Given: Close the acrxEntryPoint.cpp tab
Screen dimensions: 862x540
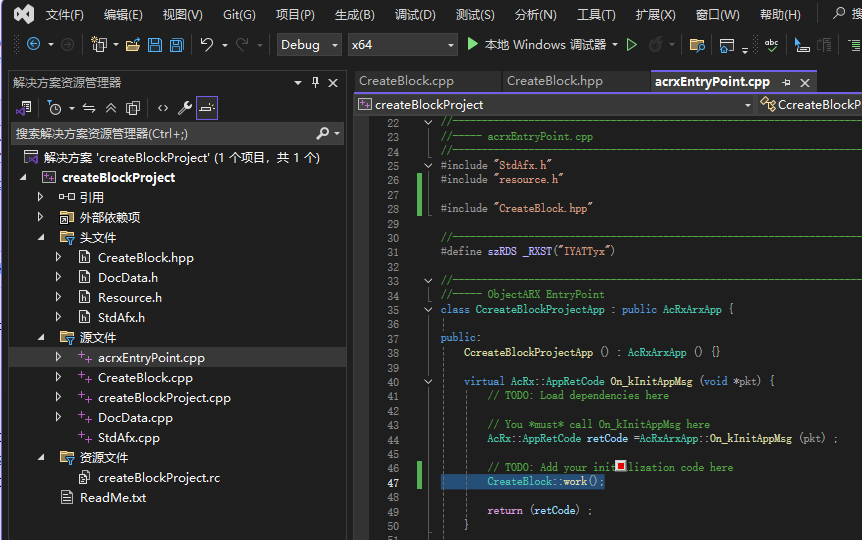Looking at the screenshot, I should pos(805,82).
